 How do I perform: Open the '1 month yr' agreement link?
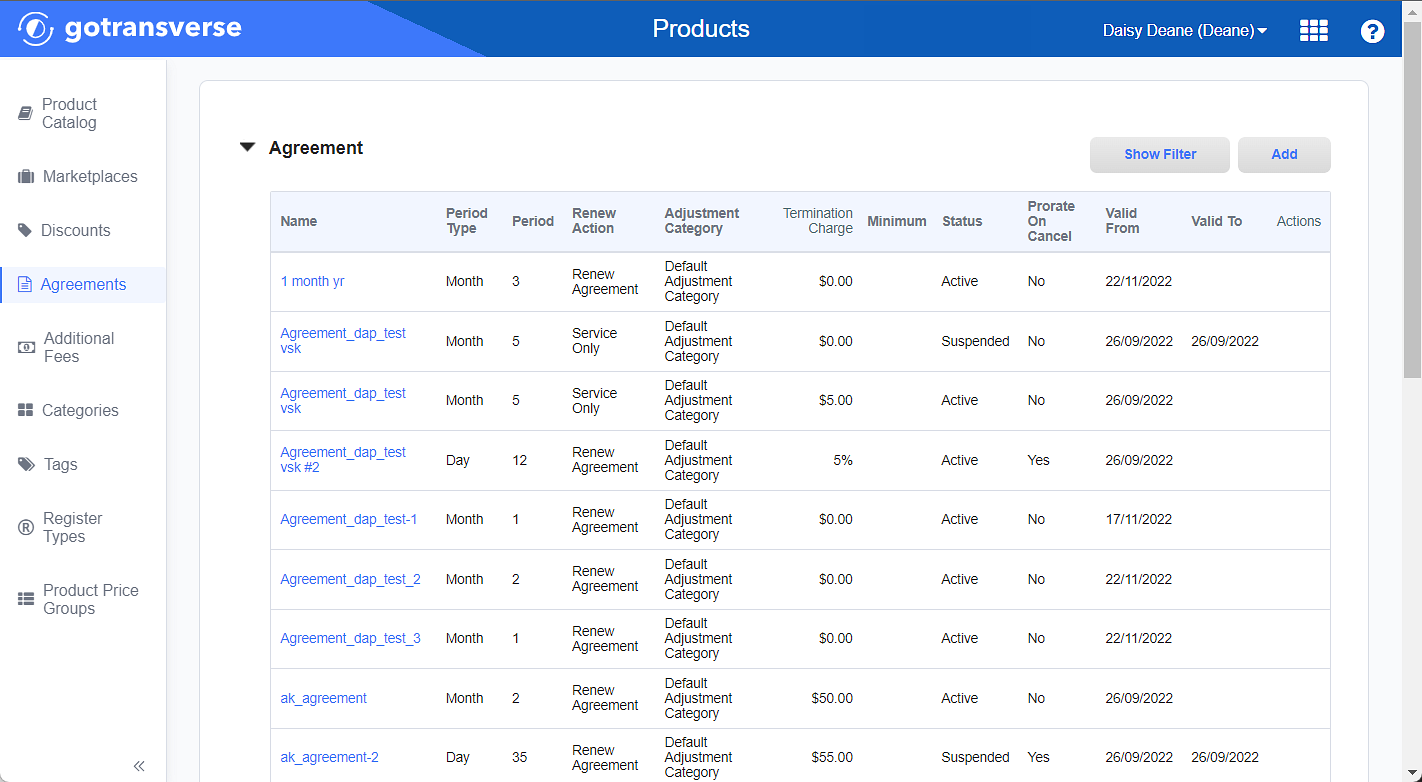tap(312, 282)
